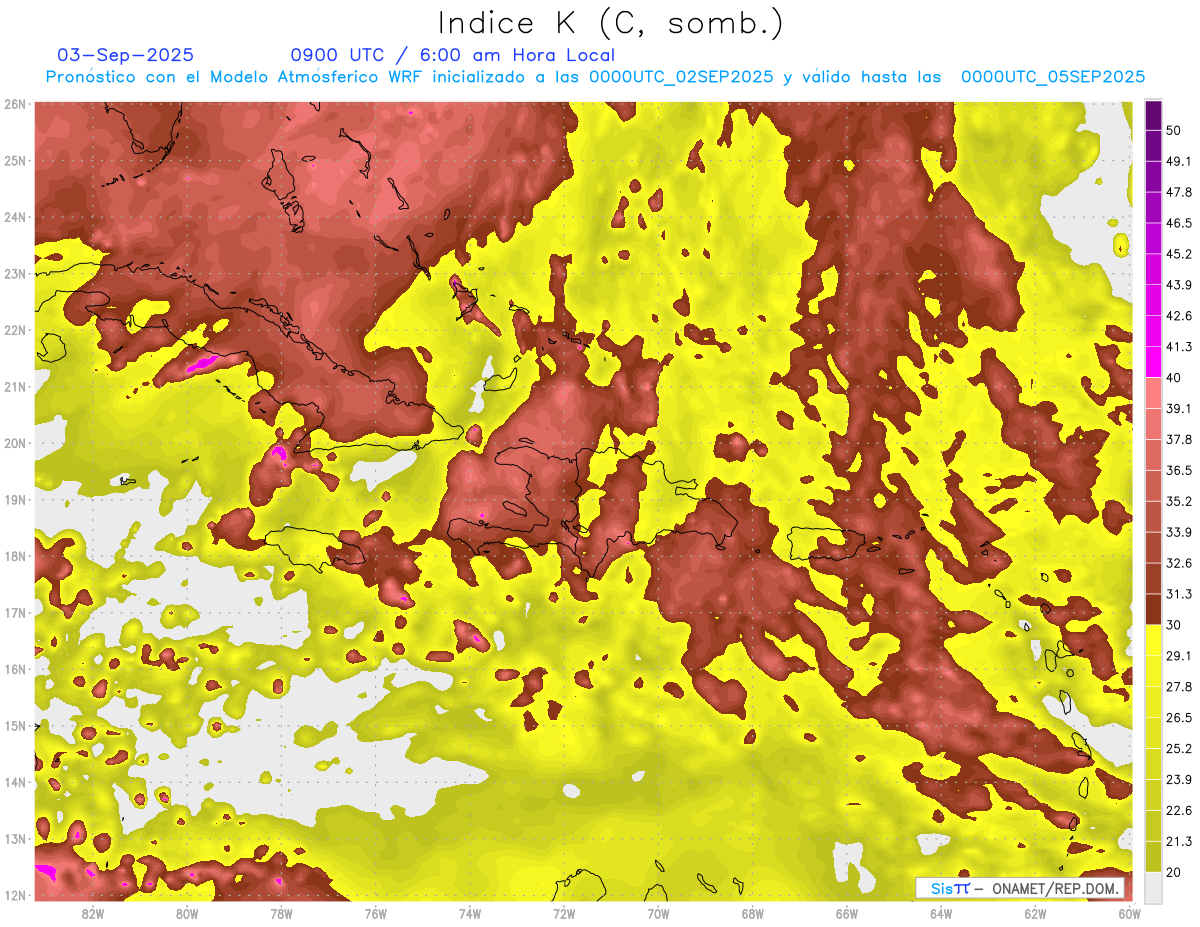Click the colorbar value '29.1'
Image resolution: width=1200 pixels, height=927 pixels.
pos(1178,656)
